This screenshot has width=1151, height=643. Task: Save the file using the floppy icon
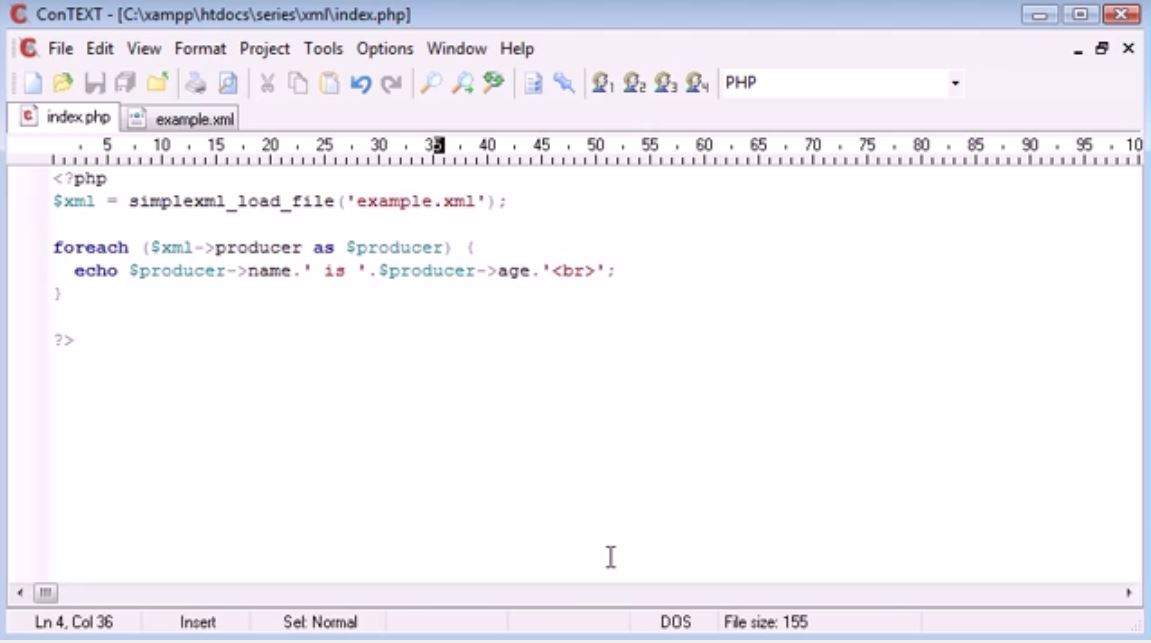95,83
